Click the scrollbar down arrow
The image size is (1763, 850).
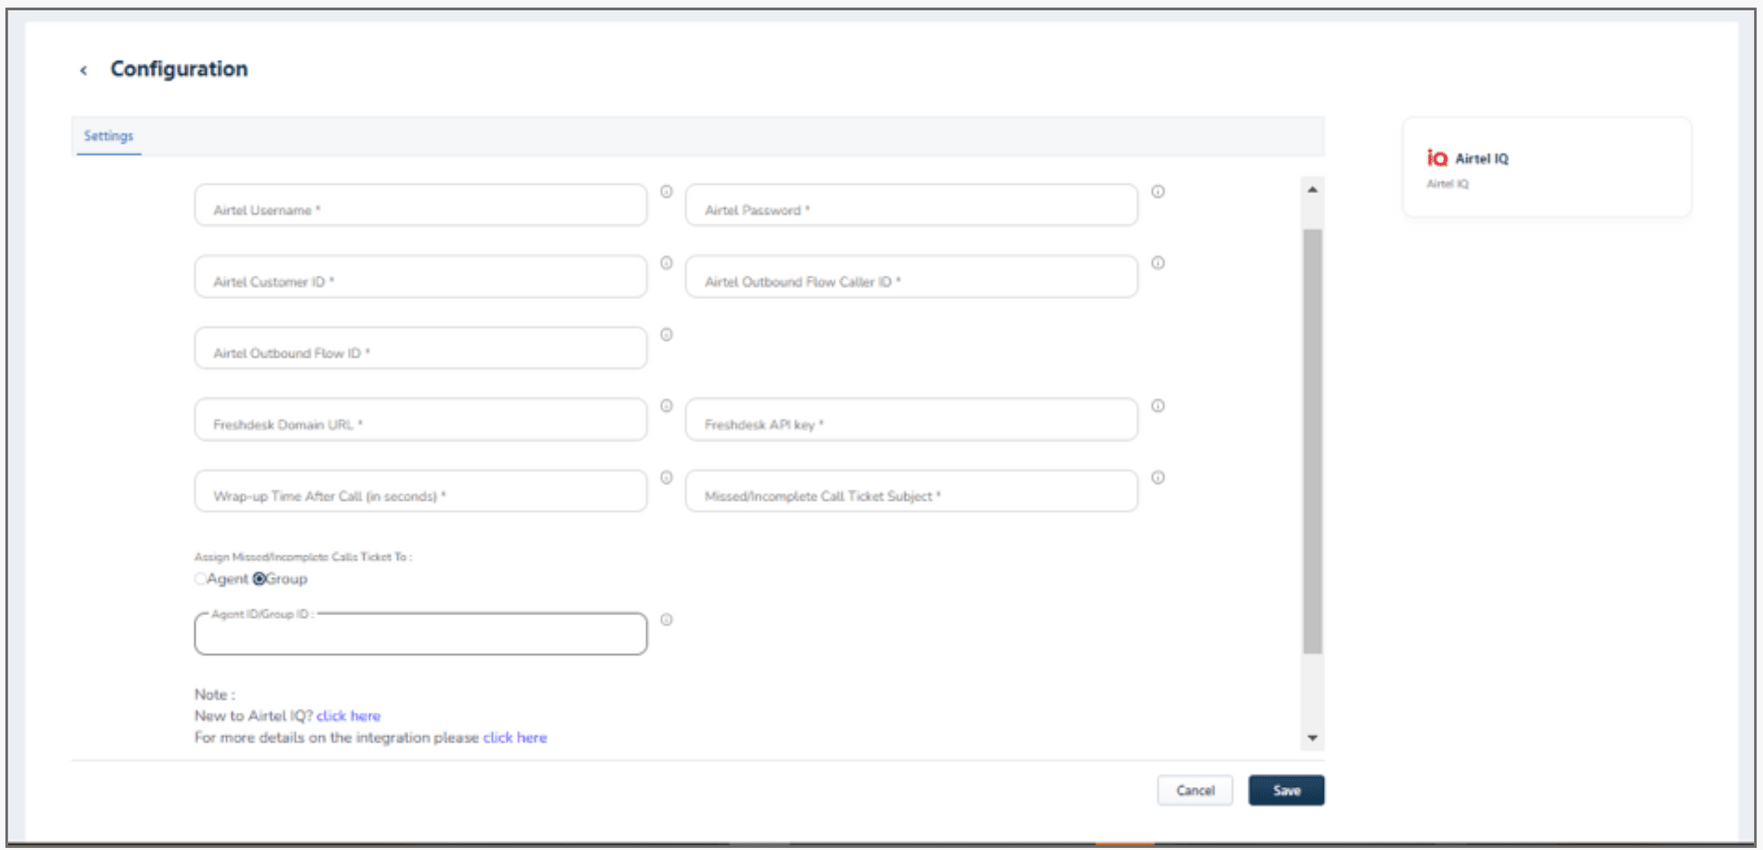1312,738
